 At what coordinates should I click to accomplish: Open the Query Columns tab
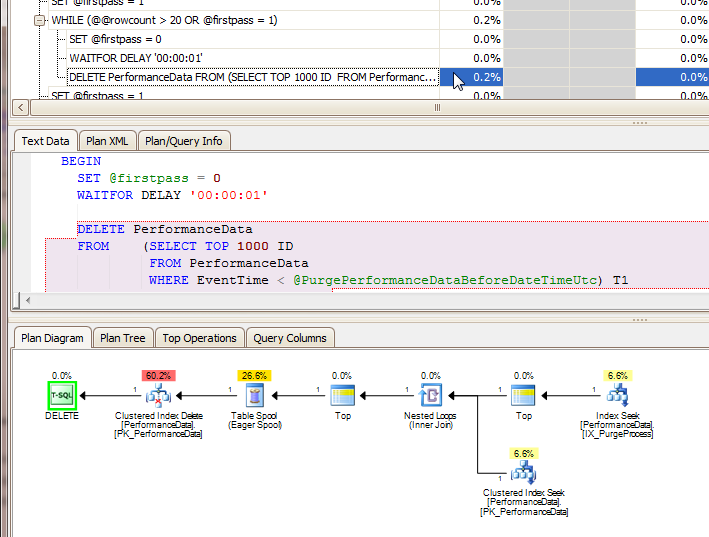click(x=290, y=338)
